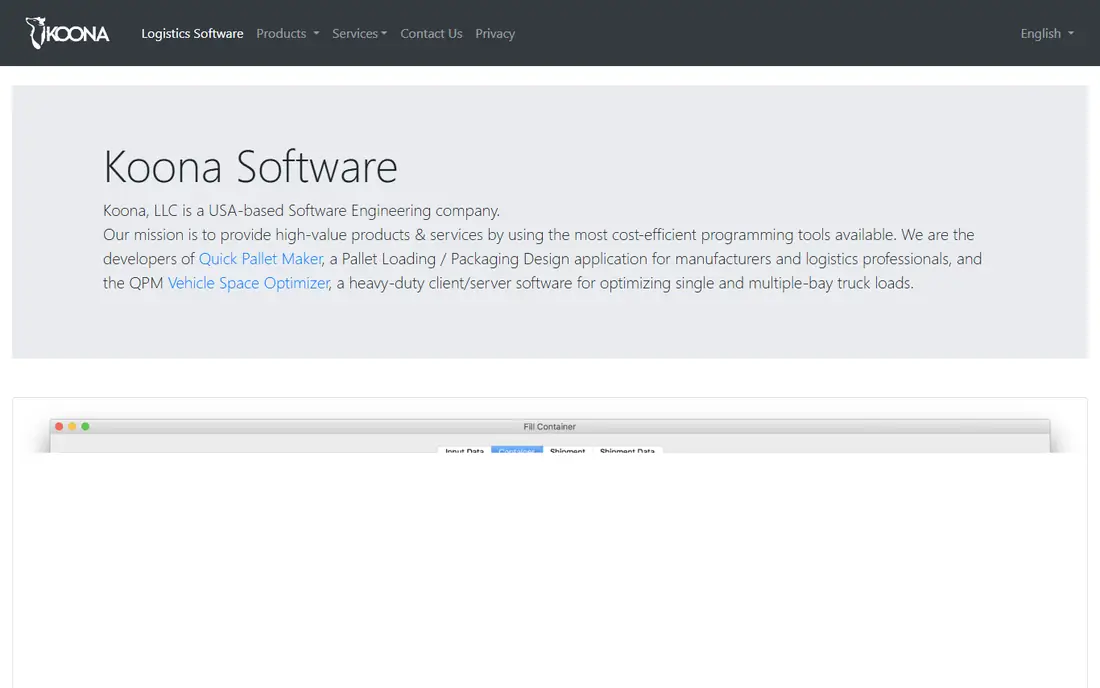
Task: Open the Logistics Software nav item
Action: point(192,33)
